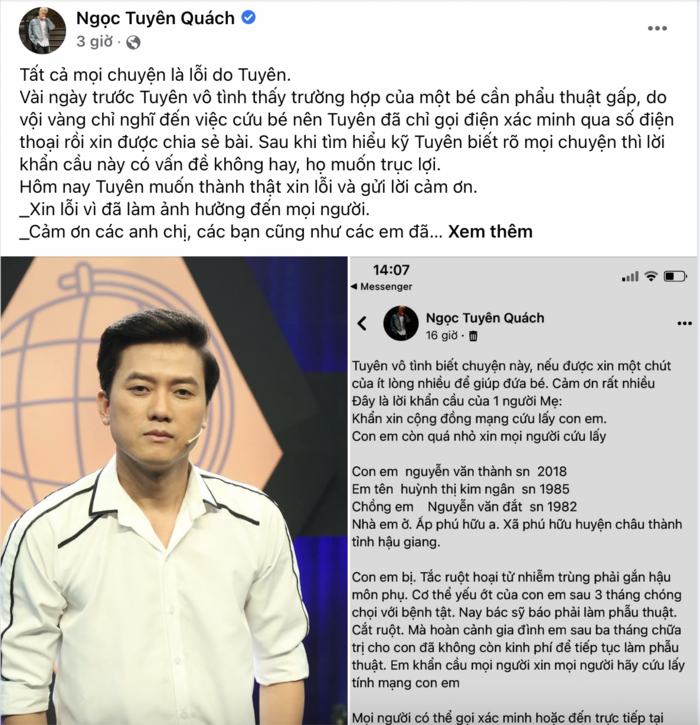
Task: Expand post with Xem thêm
Action: click(x=490, y=231)
